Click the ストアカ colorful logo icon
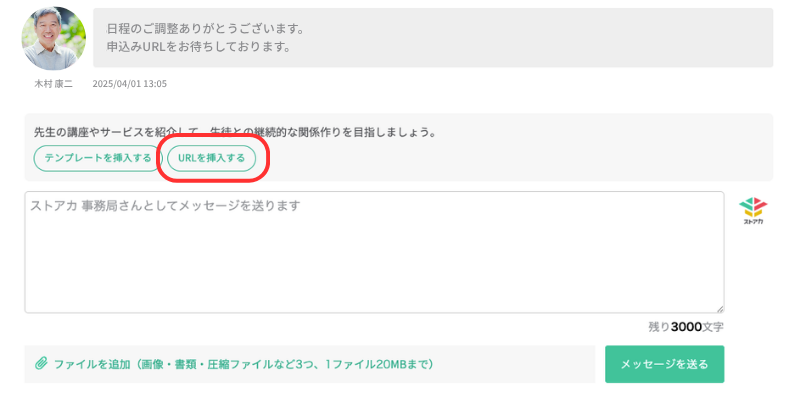 coord(753,206)
